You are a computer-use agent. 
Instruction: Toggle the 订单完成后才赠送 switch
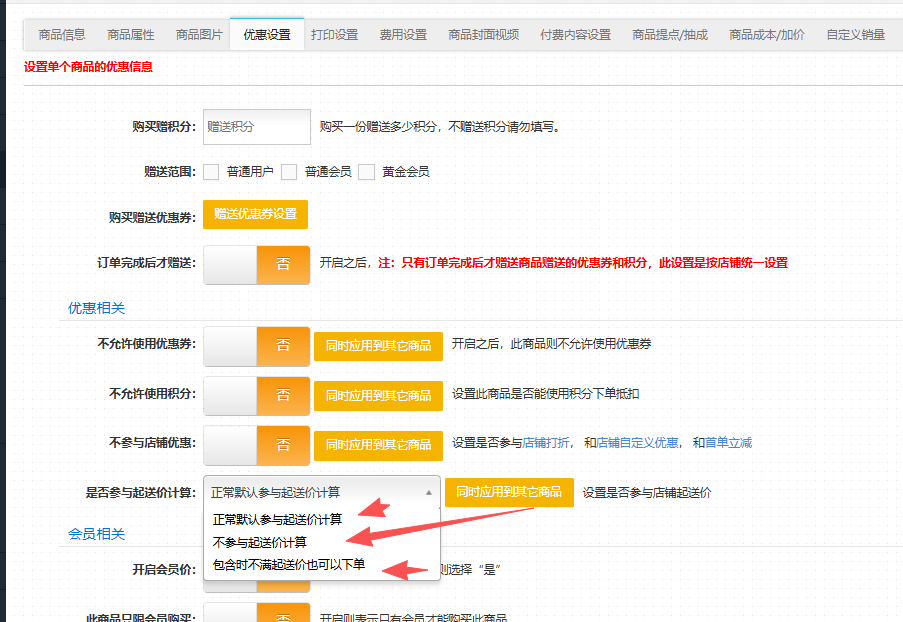[256, 264]
